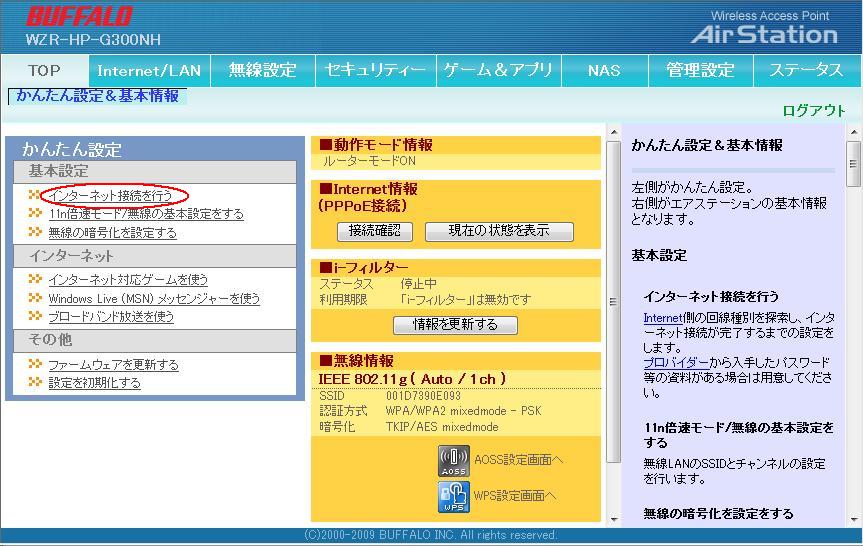This screenshot has width=863, height=546.
Task: Switch to the 無線設定 tab
Action: pyautogui.click(x=262, y=70)
